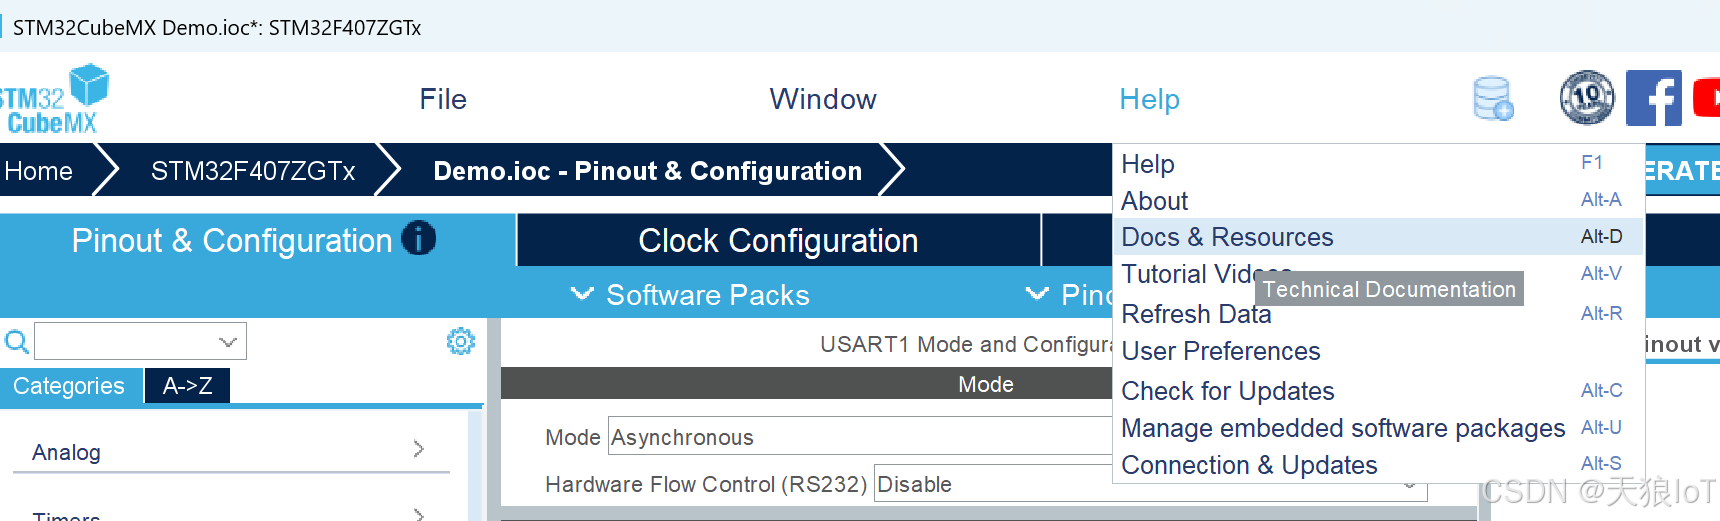Select Help menu item F1
The image size is (1720, 521).
(x=1378, y=163)
